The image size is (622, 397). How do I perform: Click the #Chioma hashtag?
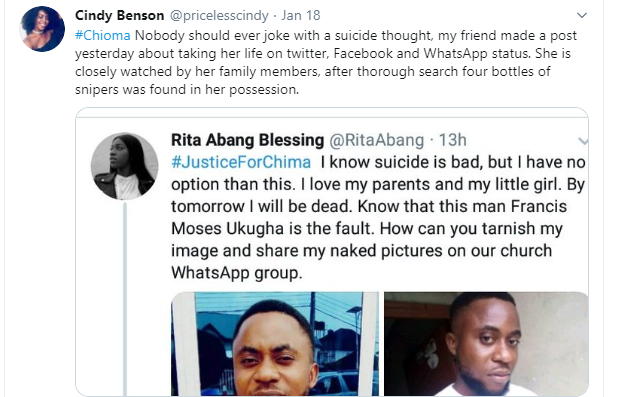click(102, 35)
